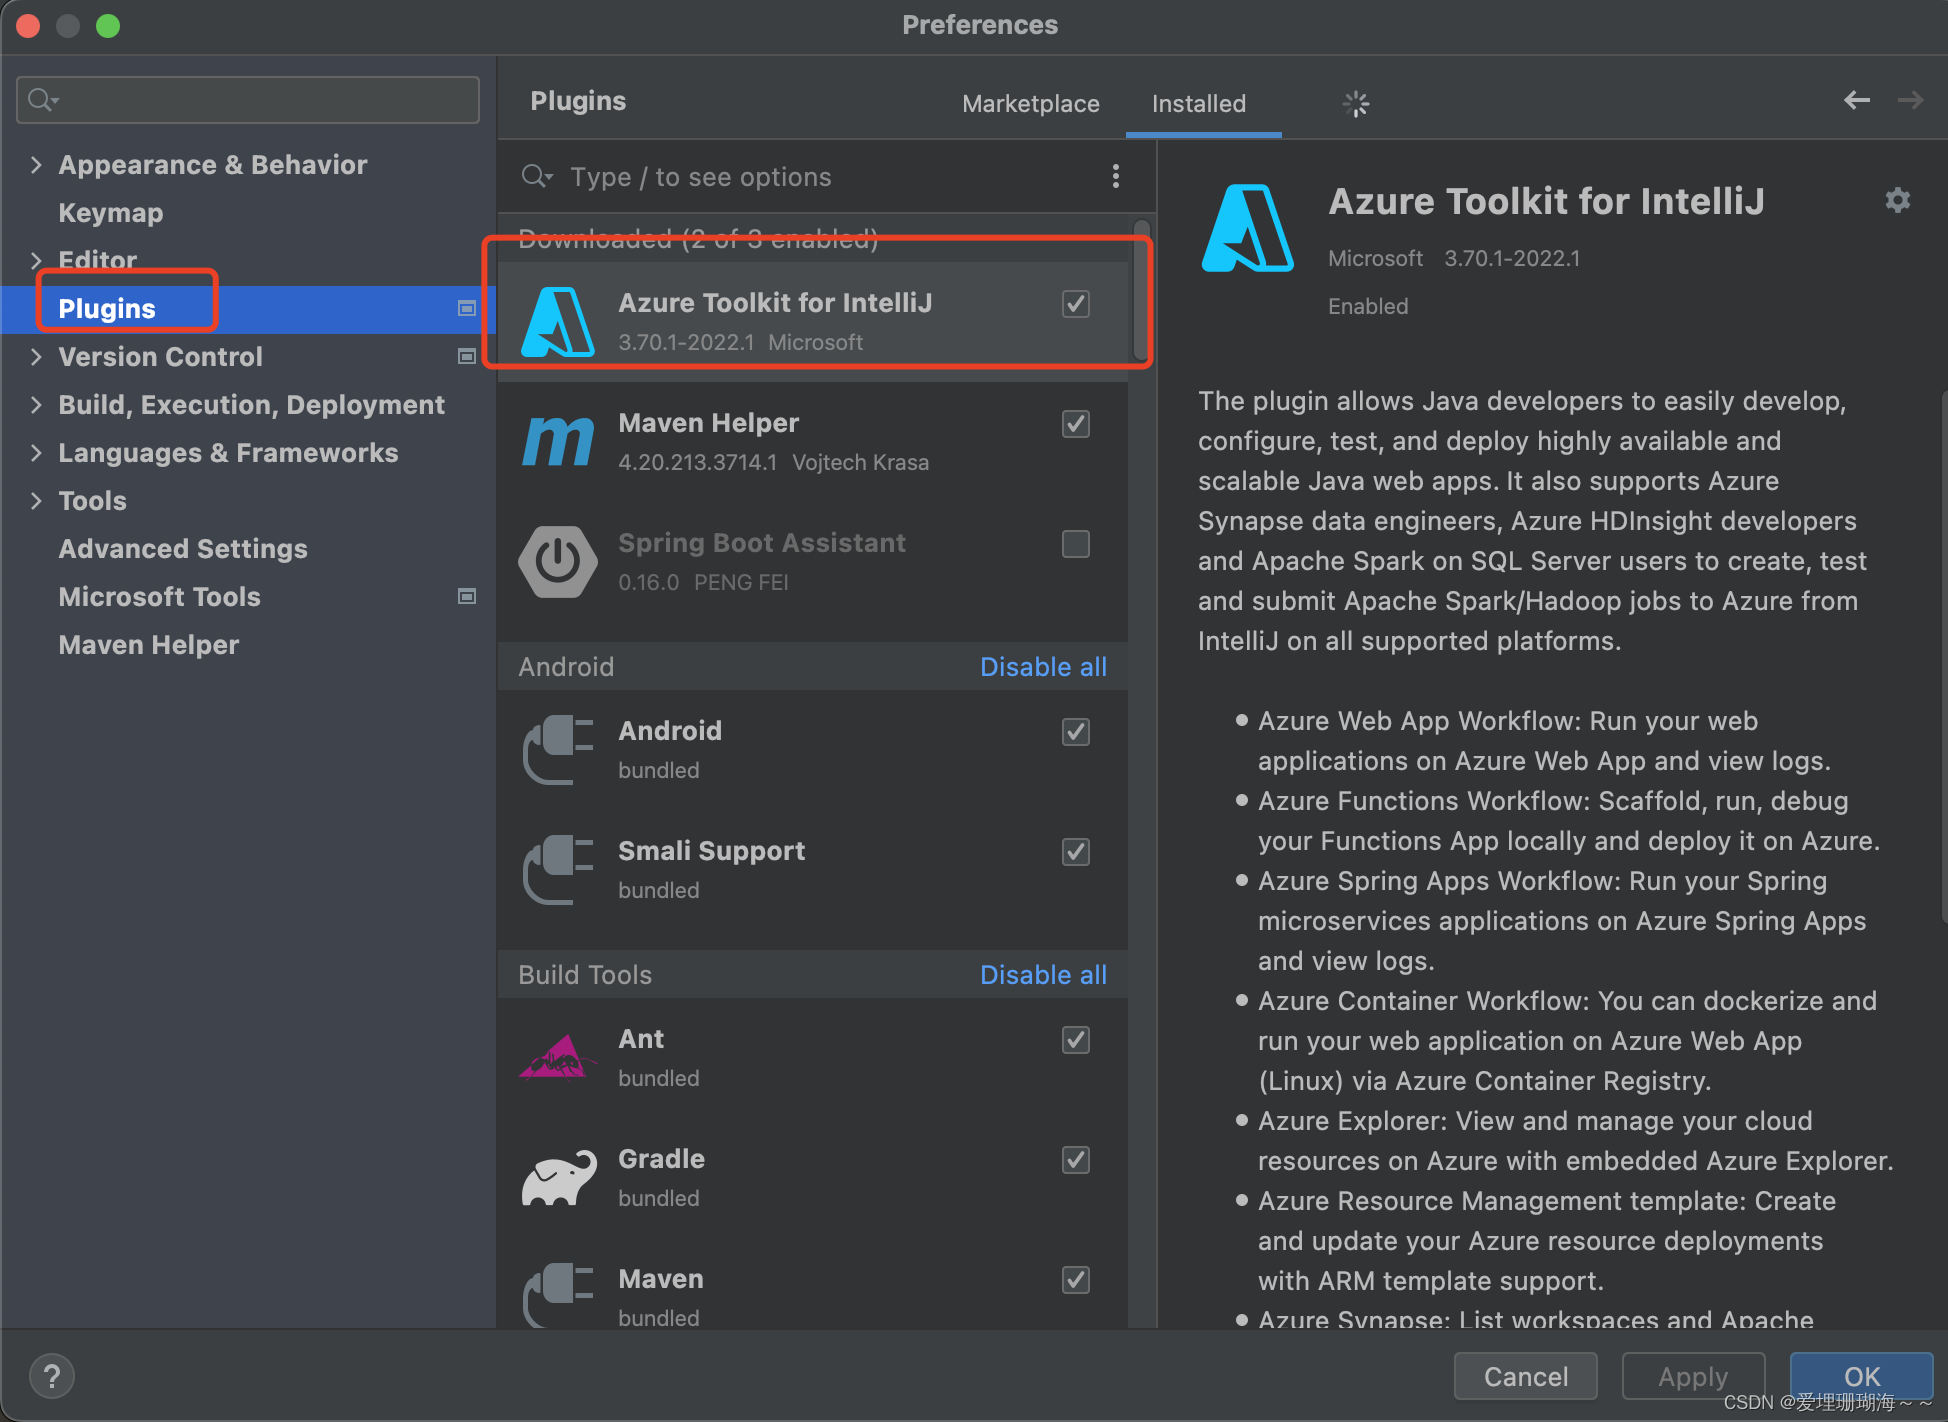Uncheck the Maven Helper plugin checkbox
The width and height of the screenshot is (1948, 1422).
(x=1075, y=424)
